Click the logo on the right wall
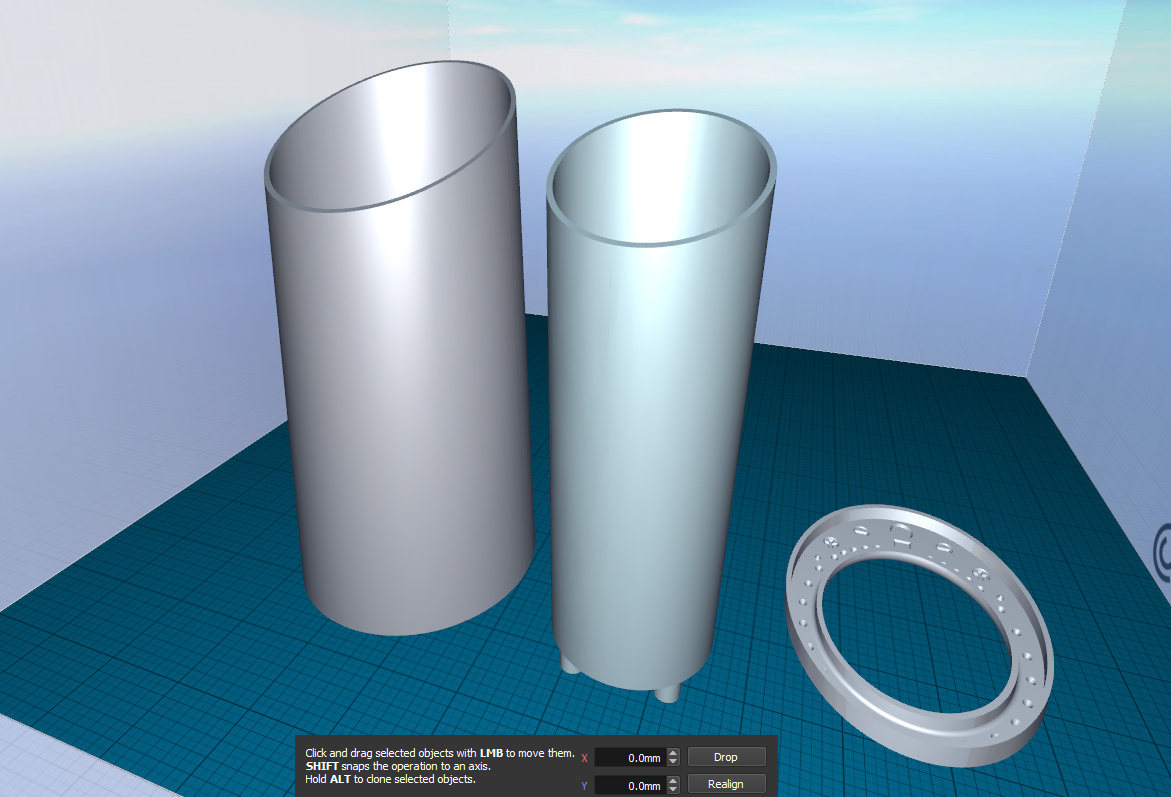The width and height of the screenshot is (1171, 797). coord(1161,548)
